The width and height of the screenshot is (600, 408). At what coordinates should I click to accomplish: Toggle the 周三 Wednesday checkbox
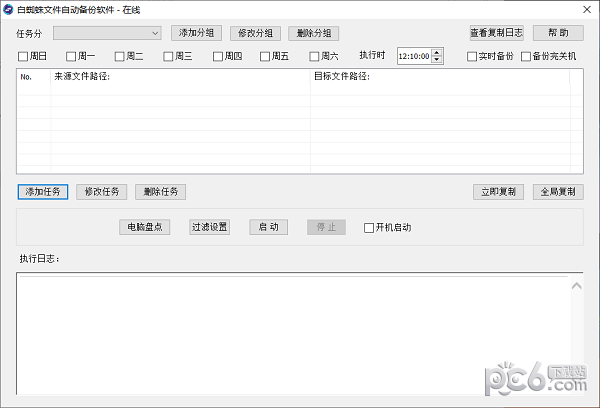click(x=168, y=57)
